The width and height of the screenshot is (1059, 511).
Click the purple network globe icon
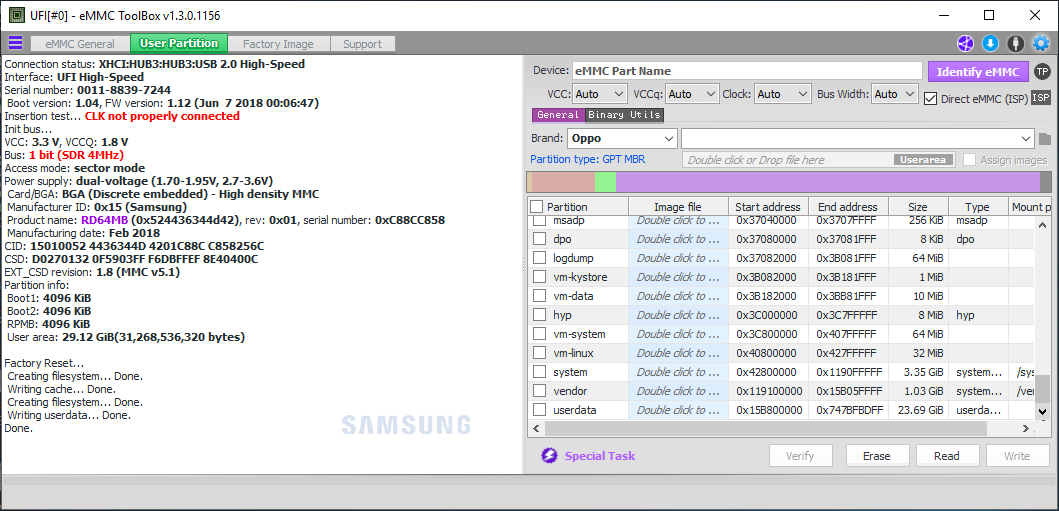pos(965,44)
